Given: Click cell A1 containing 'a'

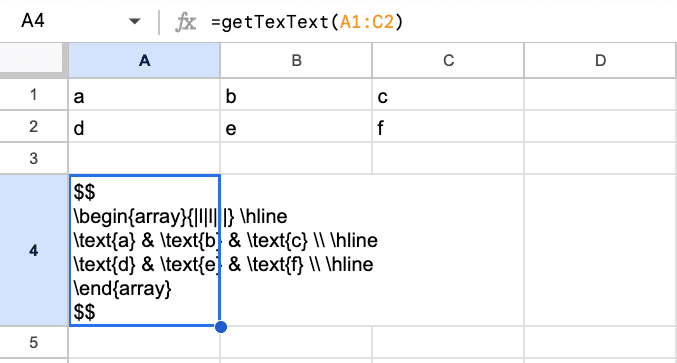Looking at the screenshot, I should coord(144,95).
